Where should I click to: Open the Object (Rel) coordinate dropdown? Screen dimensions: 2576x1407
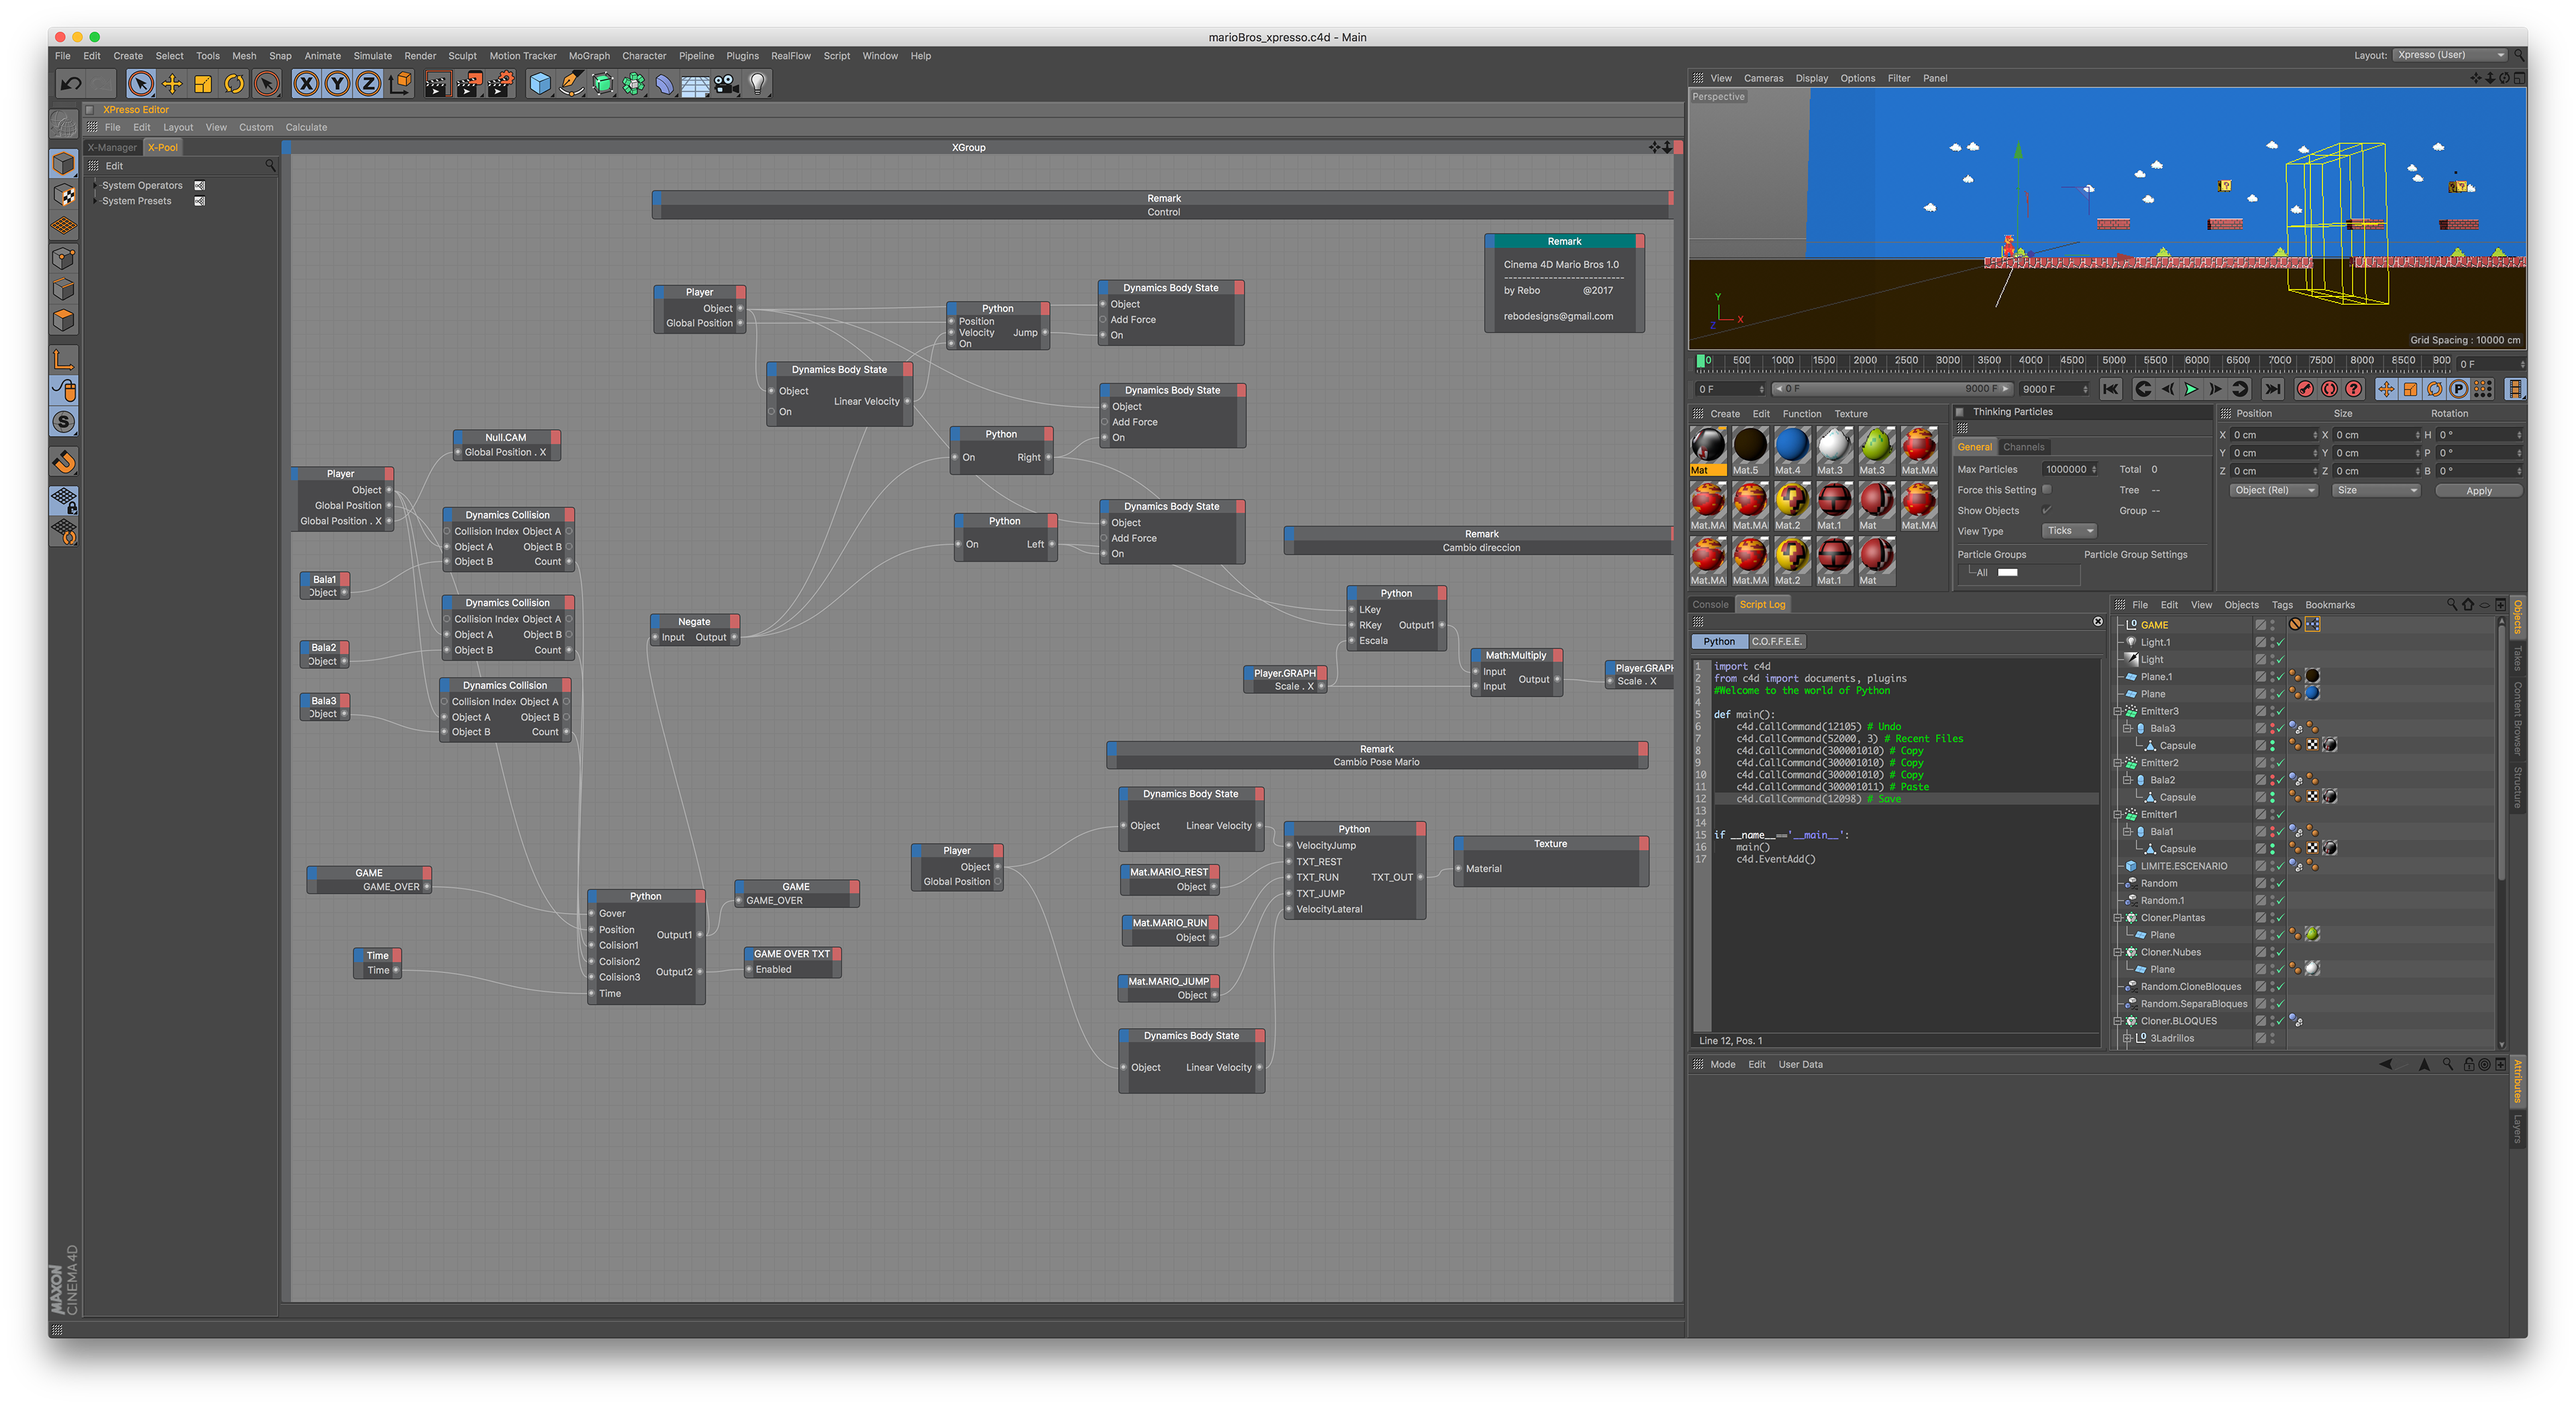tap(2273, 490)
